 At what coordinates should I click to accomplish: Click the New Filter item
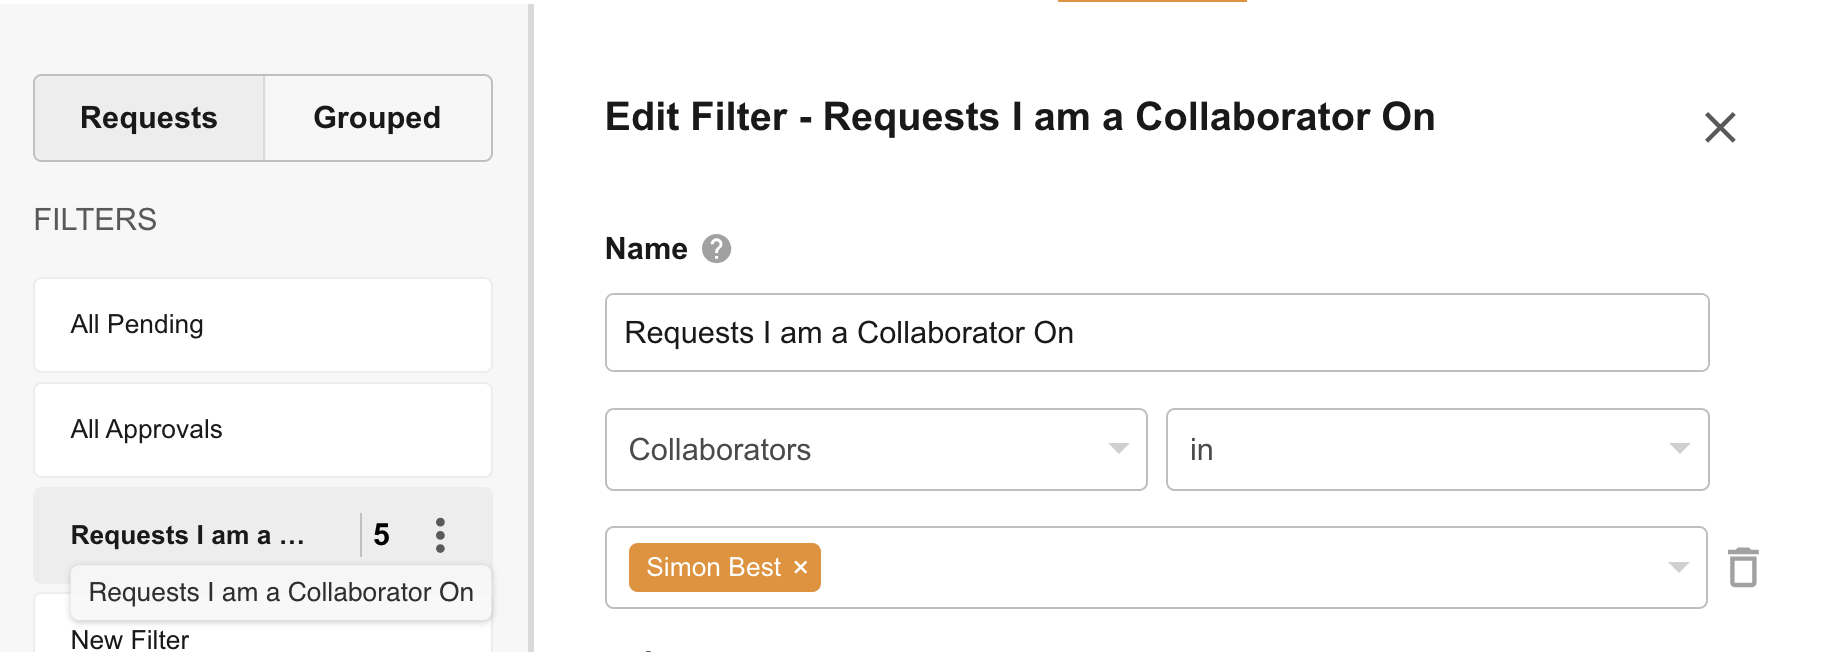click(130, 640)
